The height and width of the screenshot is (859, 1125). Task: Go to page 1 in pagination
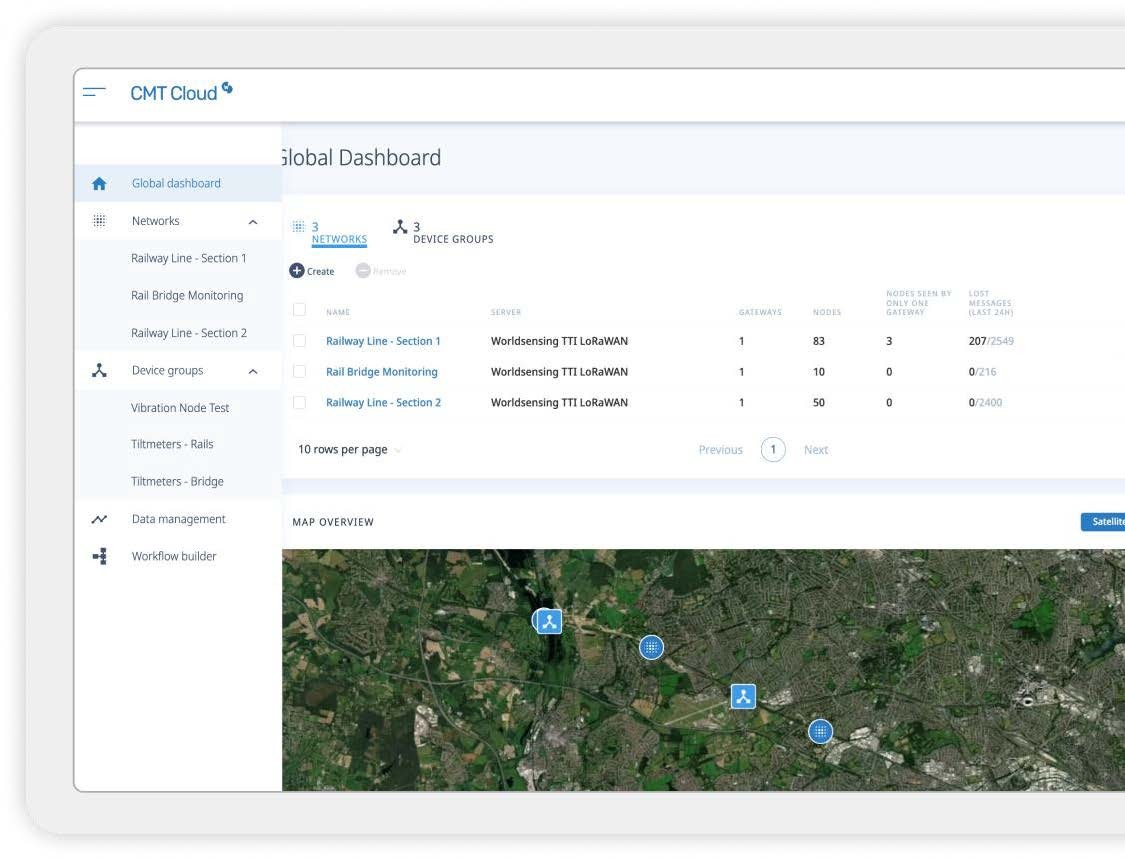coord(772,450)
